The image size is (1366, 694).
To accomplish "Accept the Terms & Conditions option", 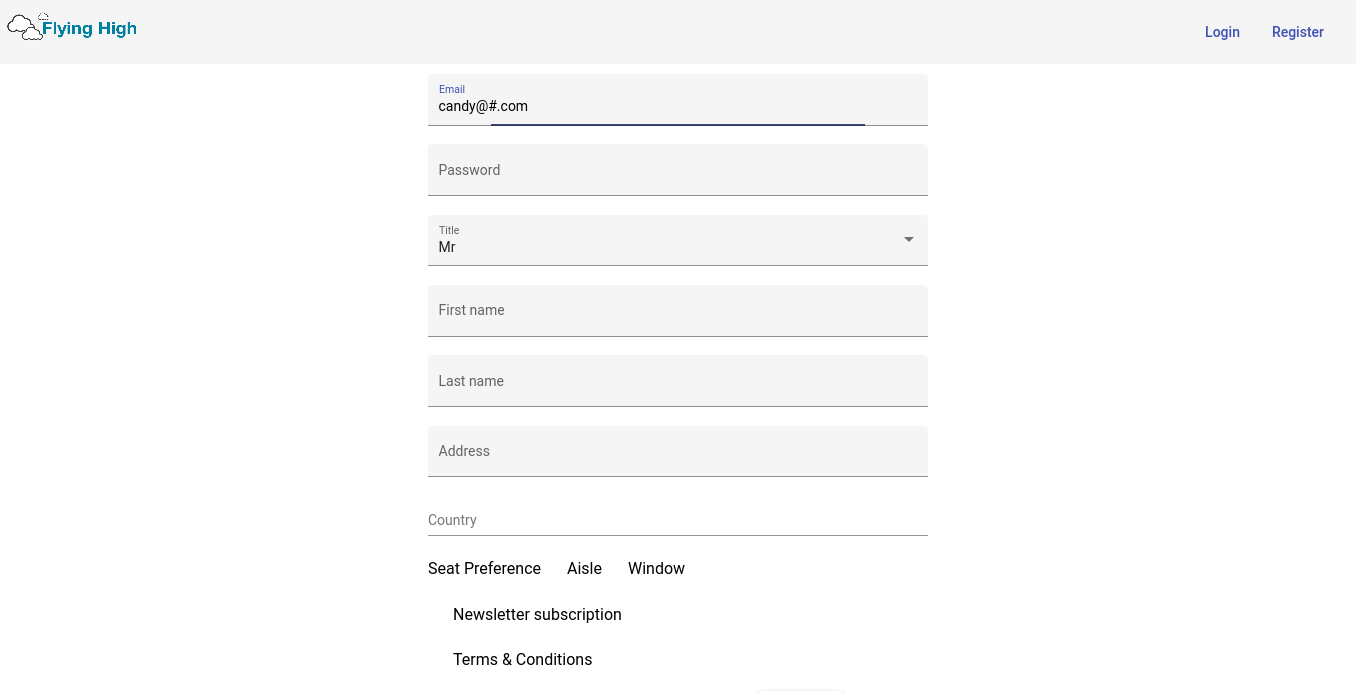I will [522, 659].
